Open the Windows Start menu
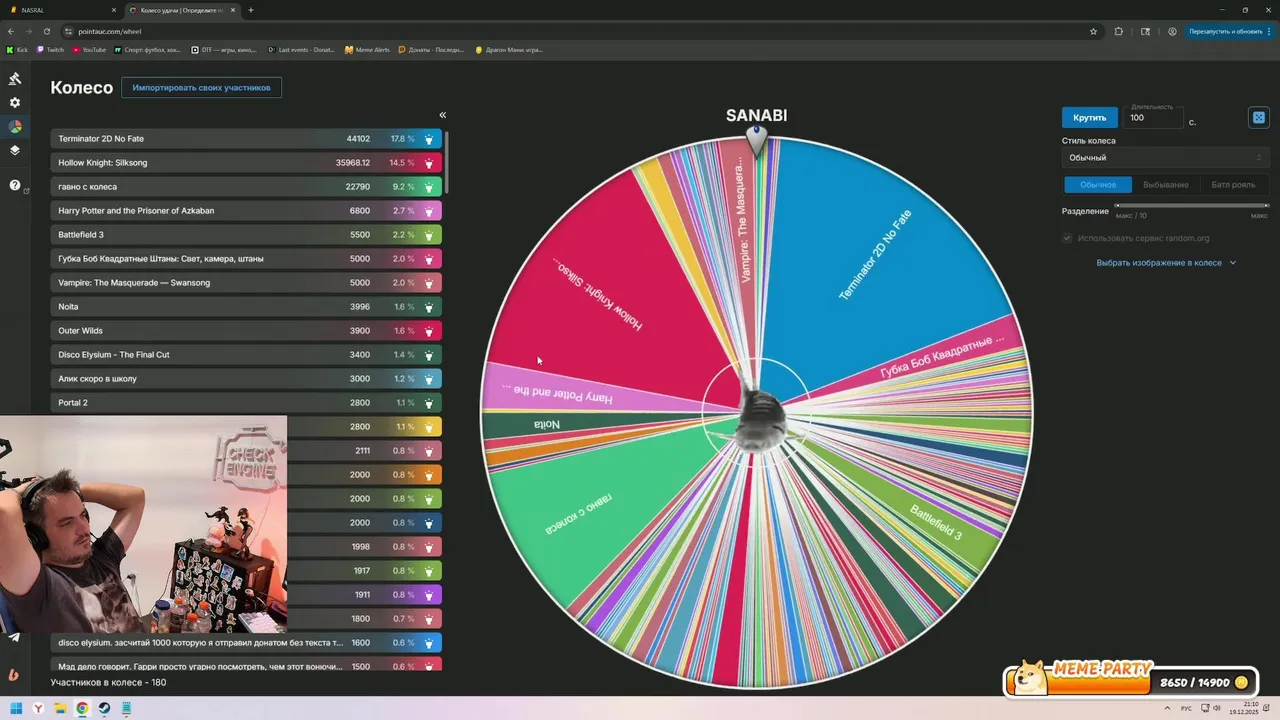 [x=16, y=708]
